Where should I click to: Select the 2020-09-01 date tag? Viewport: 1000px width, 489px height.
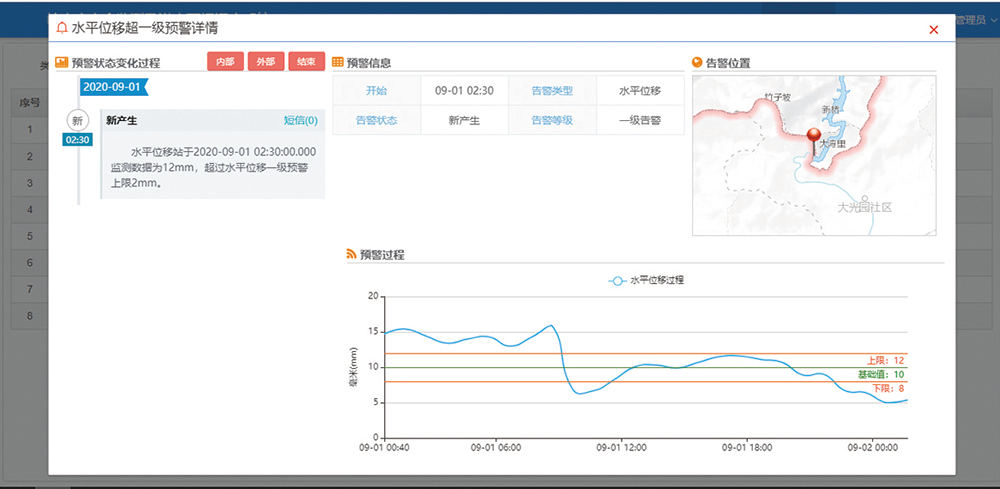point(112,87)
